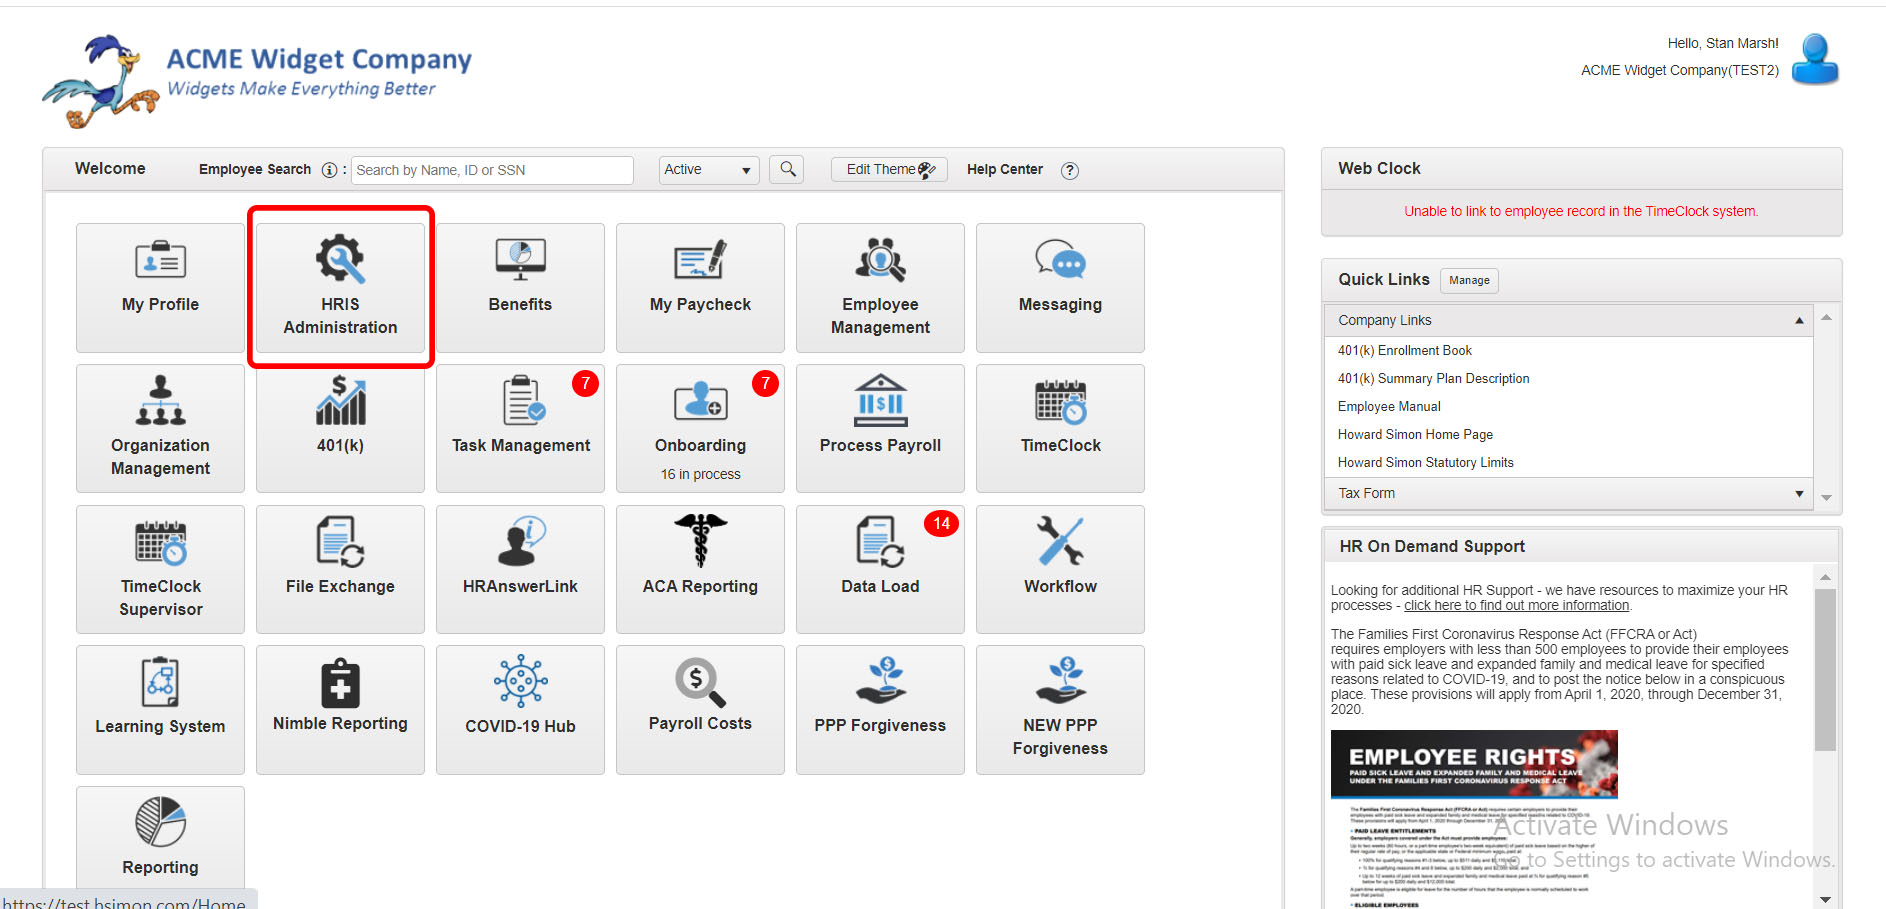
Task: Click the magnifier search button
Action: click(x=788, y=169)
